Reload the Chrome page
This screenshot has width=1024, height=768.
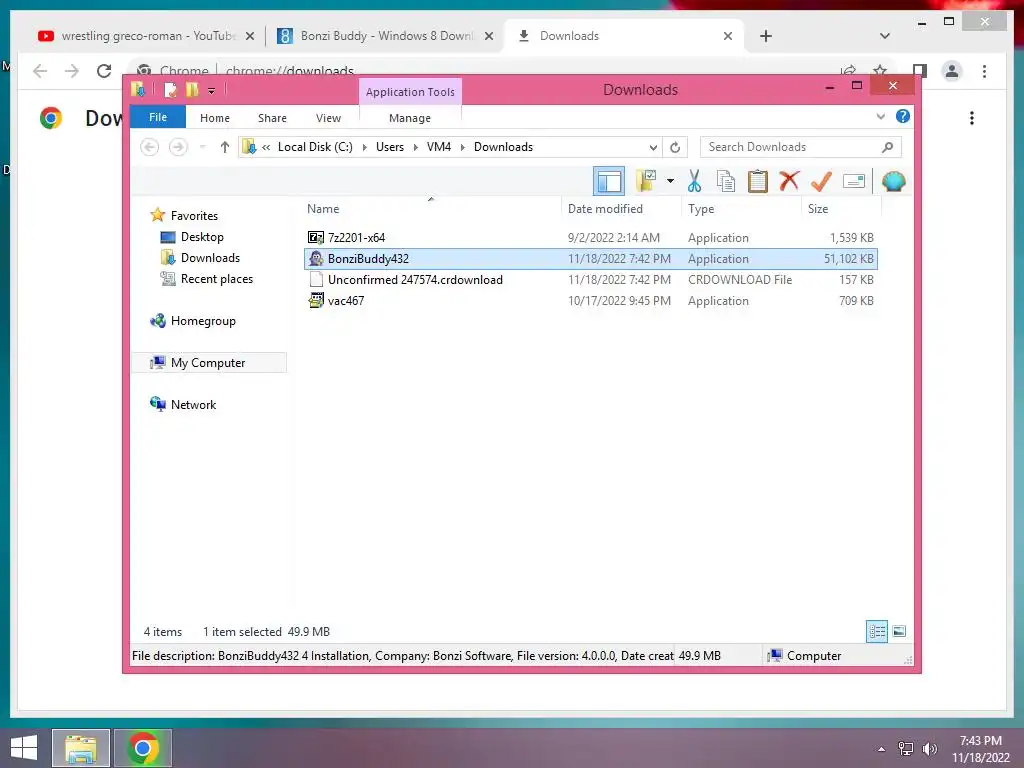coord(104,71)
